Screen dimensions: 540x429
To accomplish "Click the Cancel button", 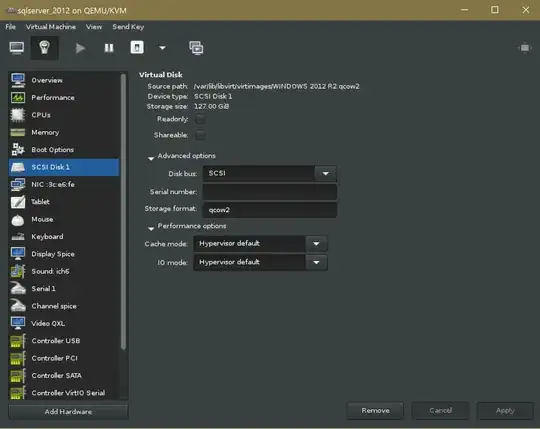I will (x=440, y=410).
